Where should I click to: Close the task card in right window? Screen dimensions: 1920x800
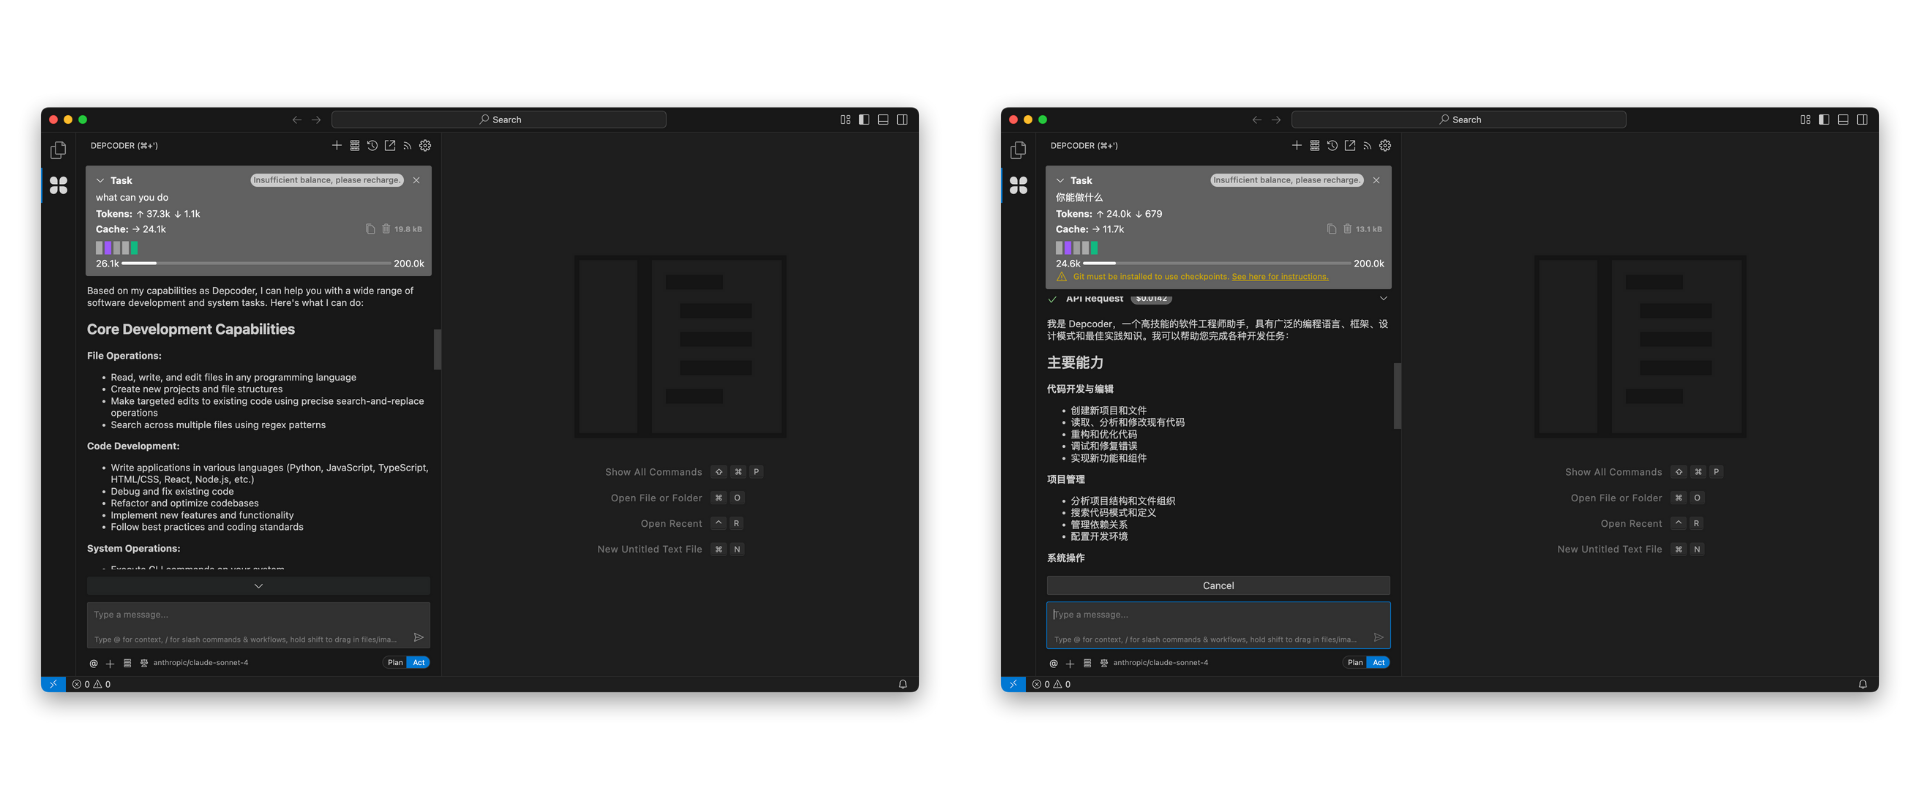1376,180
